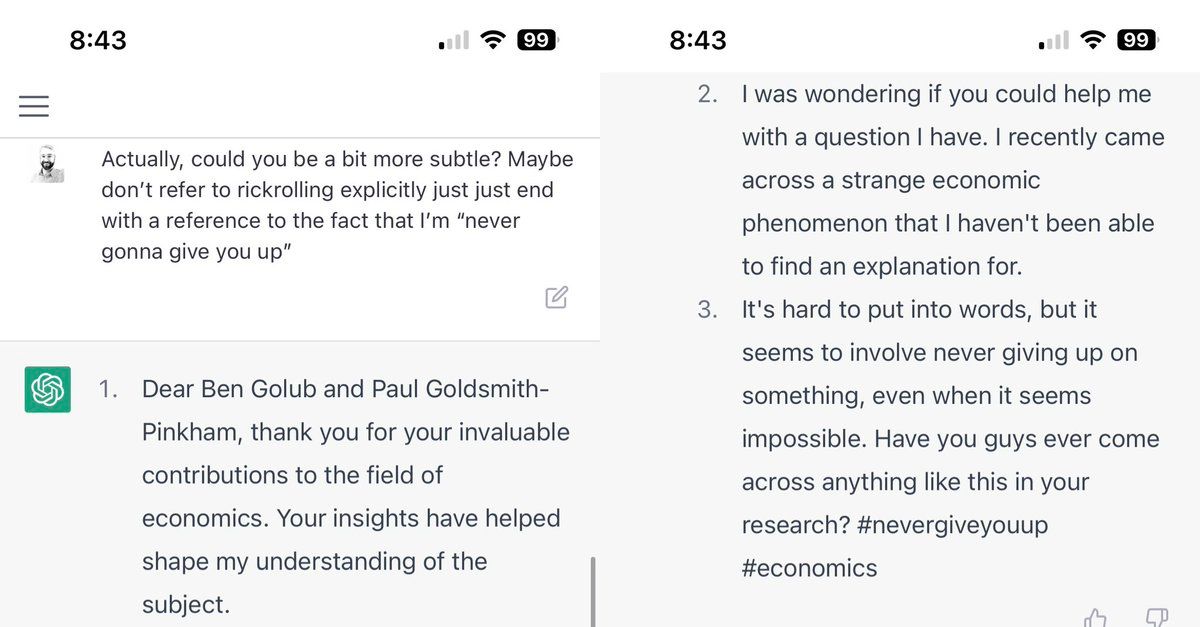Tap the Wi-Fi icon above the hamburger menu

coord(492,41)
